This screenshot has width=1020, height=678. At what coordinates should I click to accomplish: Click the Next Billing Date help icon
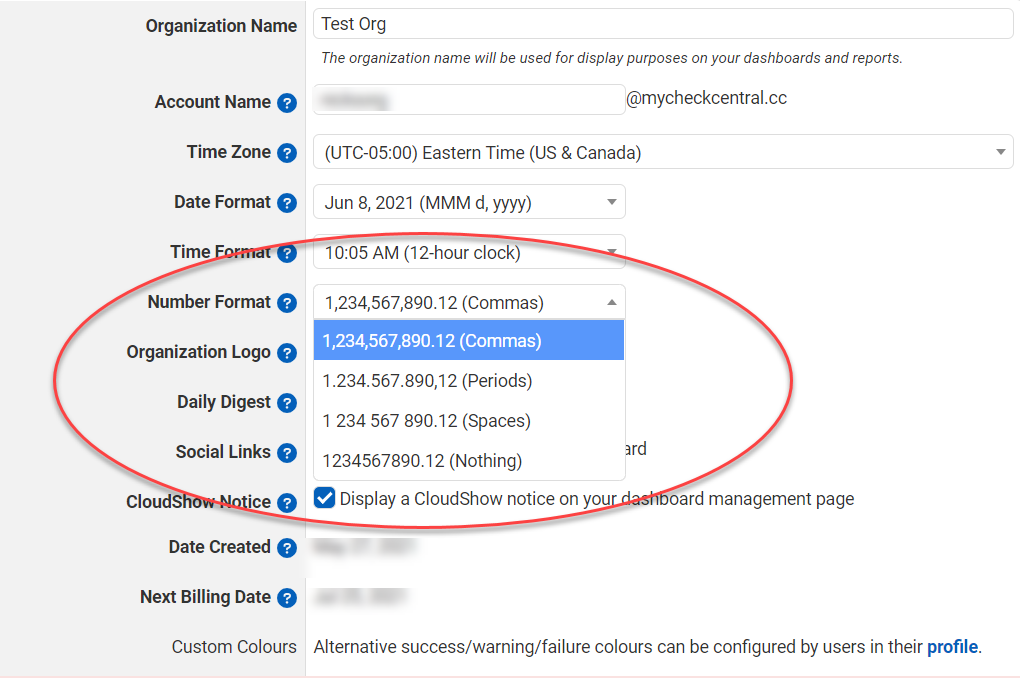(287, 598)
